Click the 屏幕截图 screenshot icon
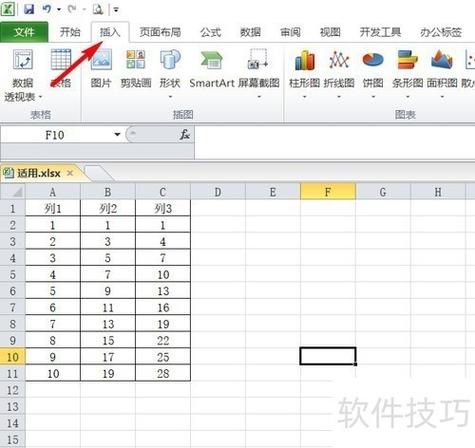475x448 pixels. pyautogui.click(x=258, y=59)
